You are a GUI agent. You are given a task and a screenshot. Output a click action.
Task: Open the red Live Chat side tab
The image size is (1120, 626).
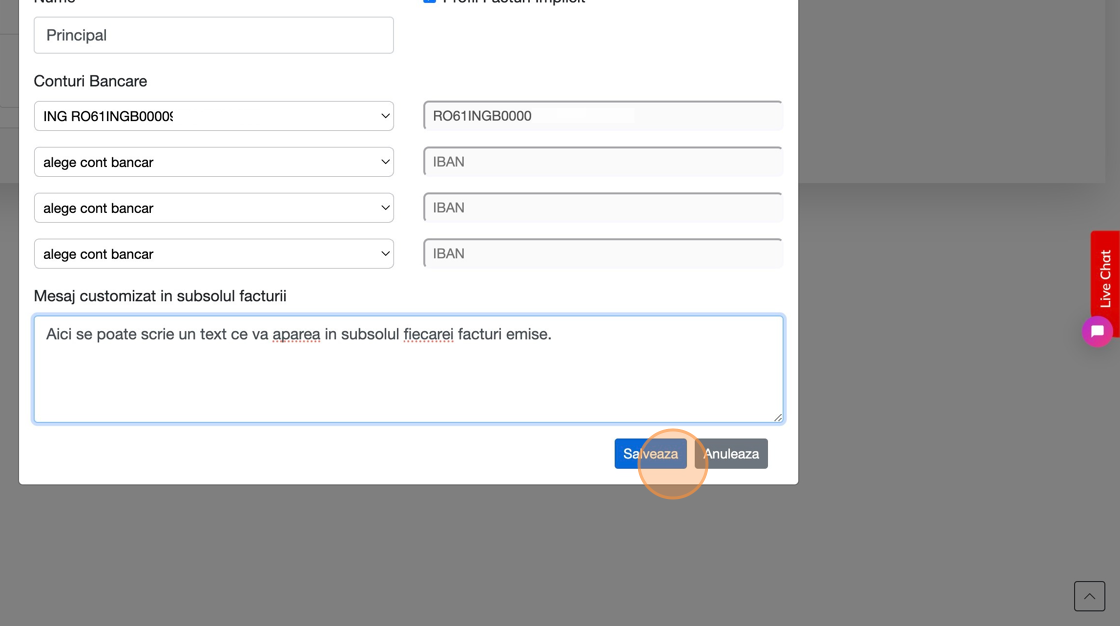point(1105,277)
